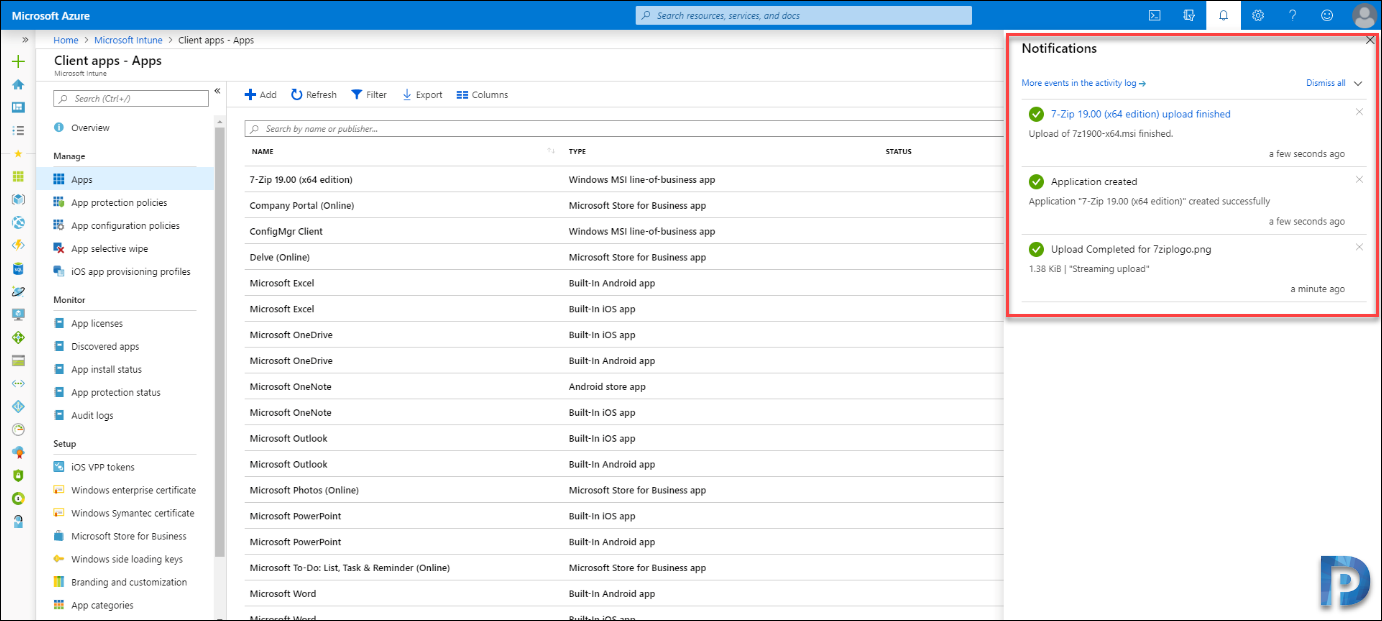Screen dimensions: 1382x621
Task: Sort by the NAME column header
Action: (263, 152)
